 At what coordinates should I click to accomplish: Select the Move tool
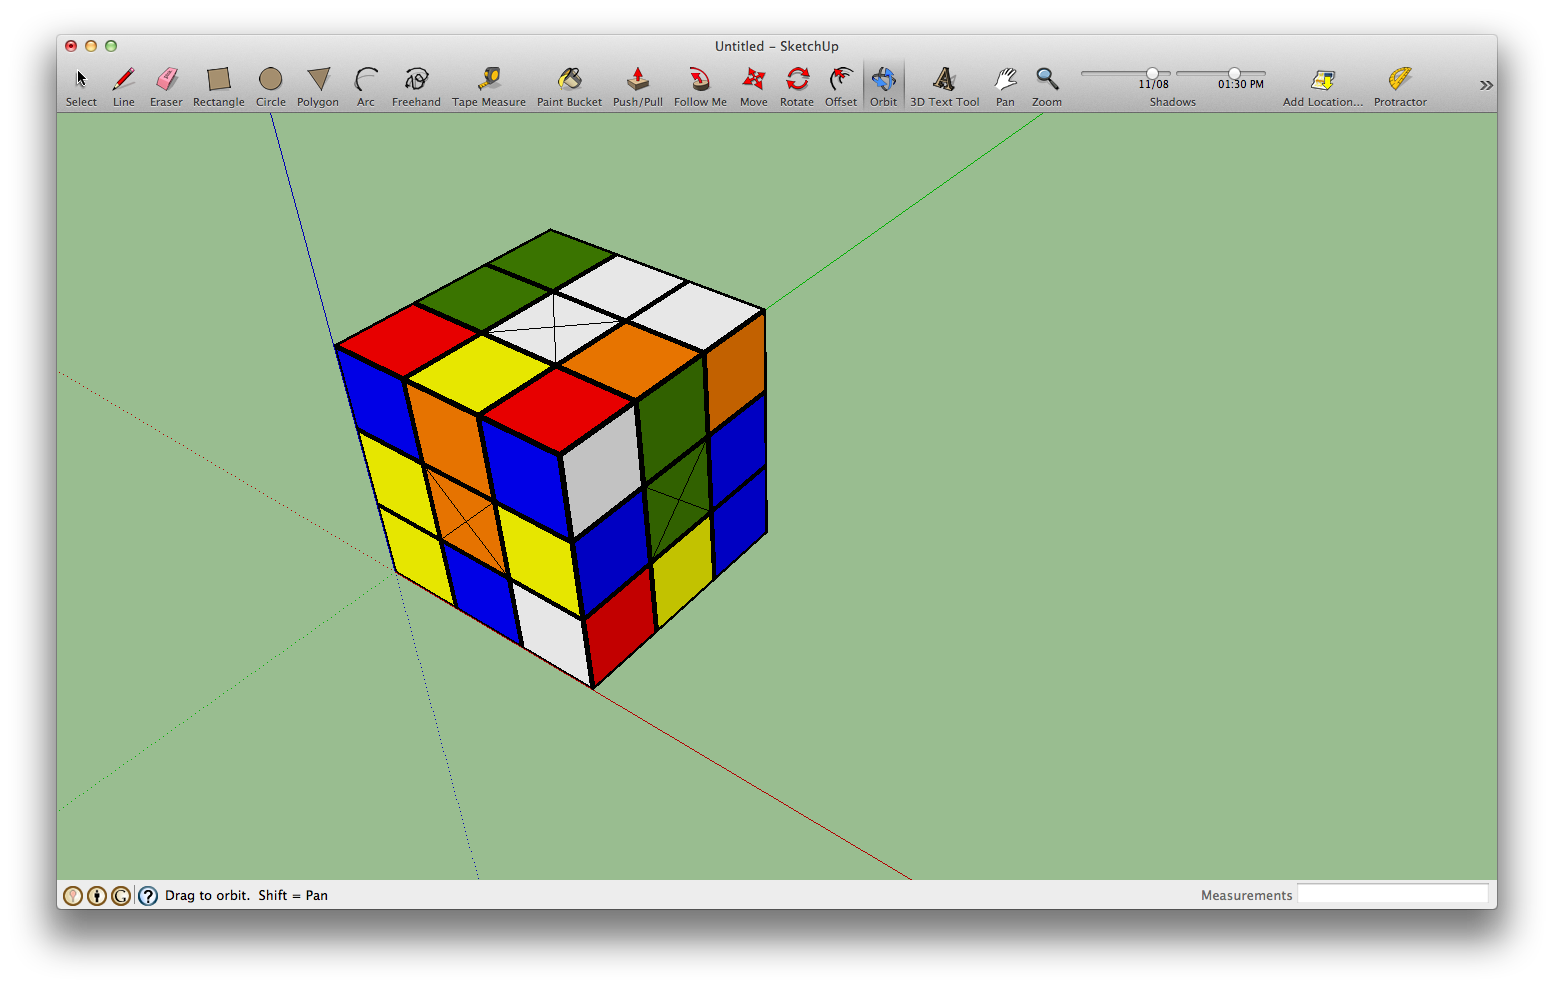754,86
